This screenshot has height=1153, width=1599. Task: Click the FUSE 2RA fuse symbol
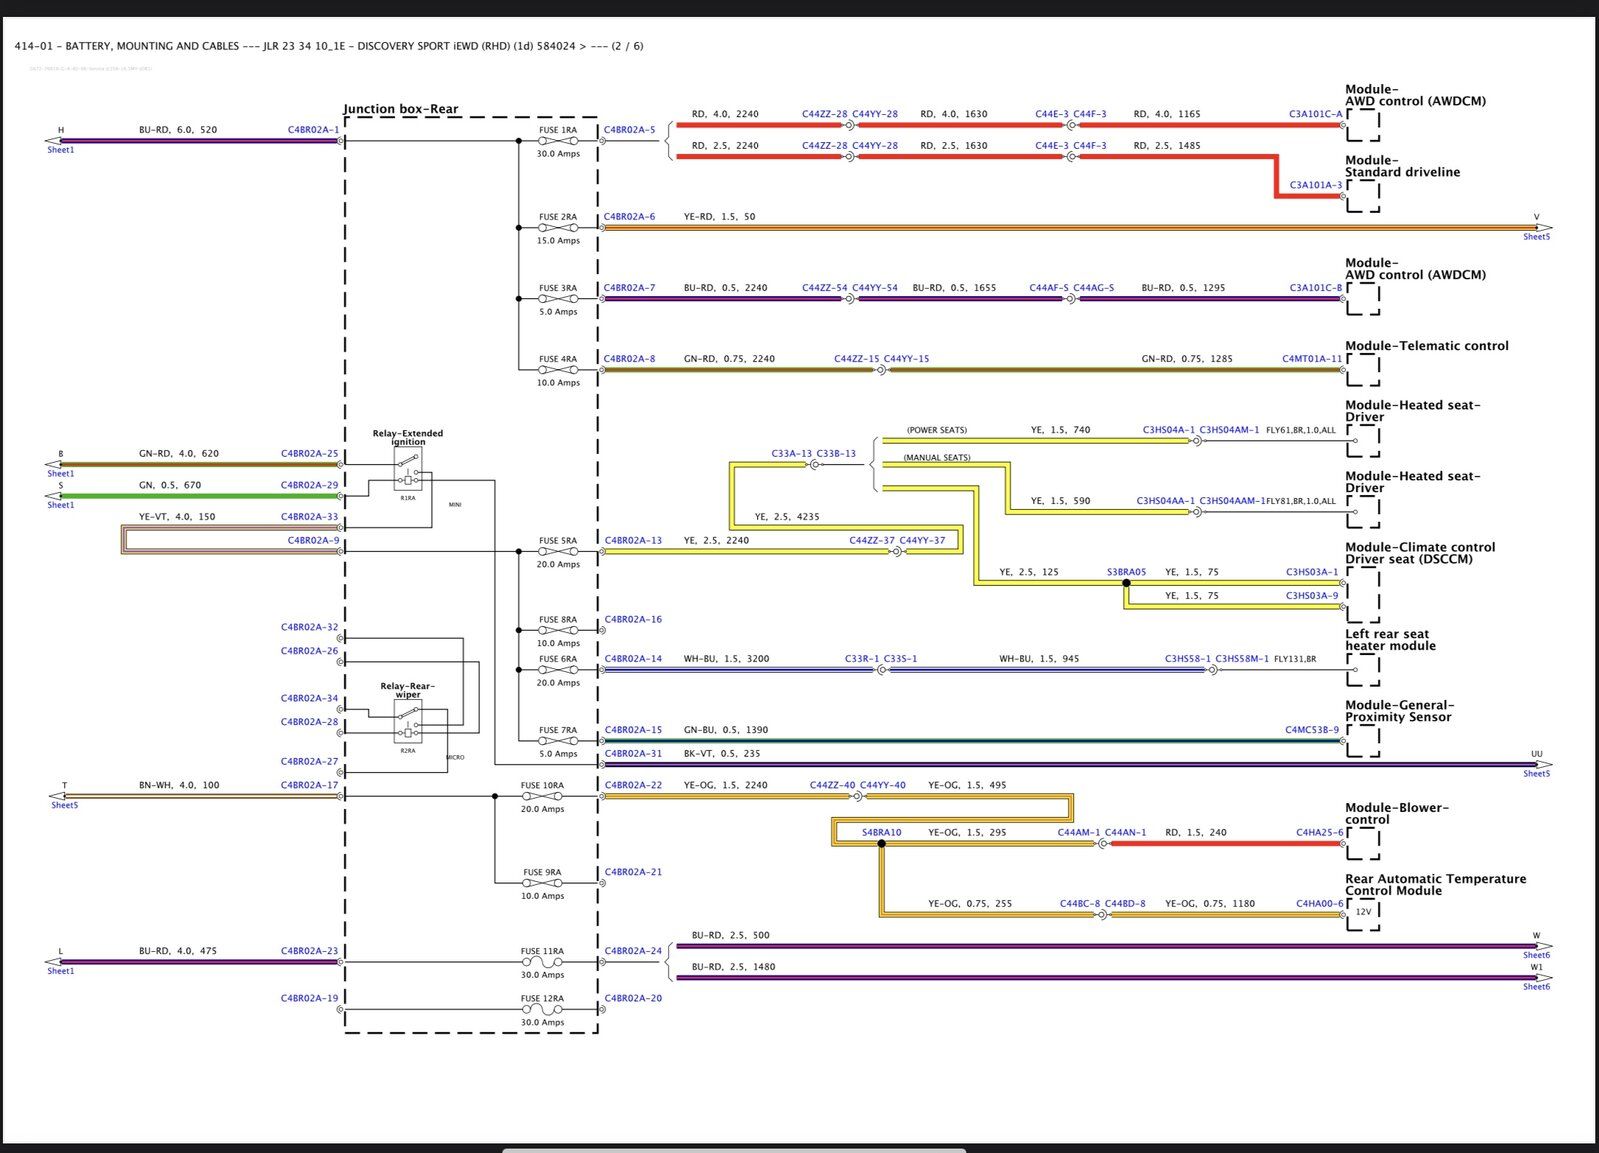pyautogui.click(x=558, y=228)
